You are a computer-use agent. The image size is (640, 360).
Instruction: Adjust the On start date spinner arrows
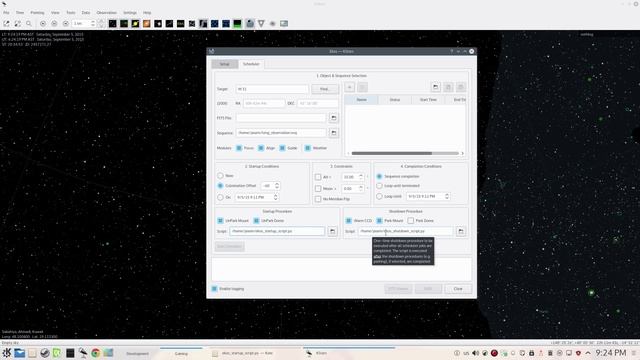(276, 197)
